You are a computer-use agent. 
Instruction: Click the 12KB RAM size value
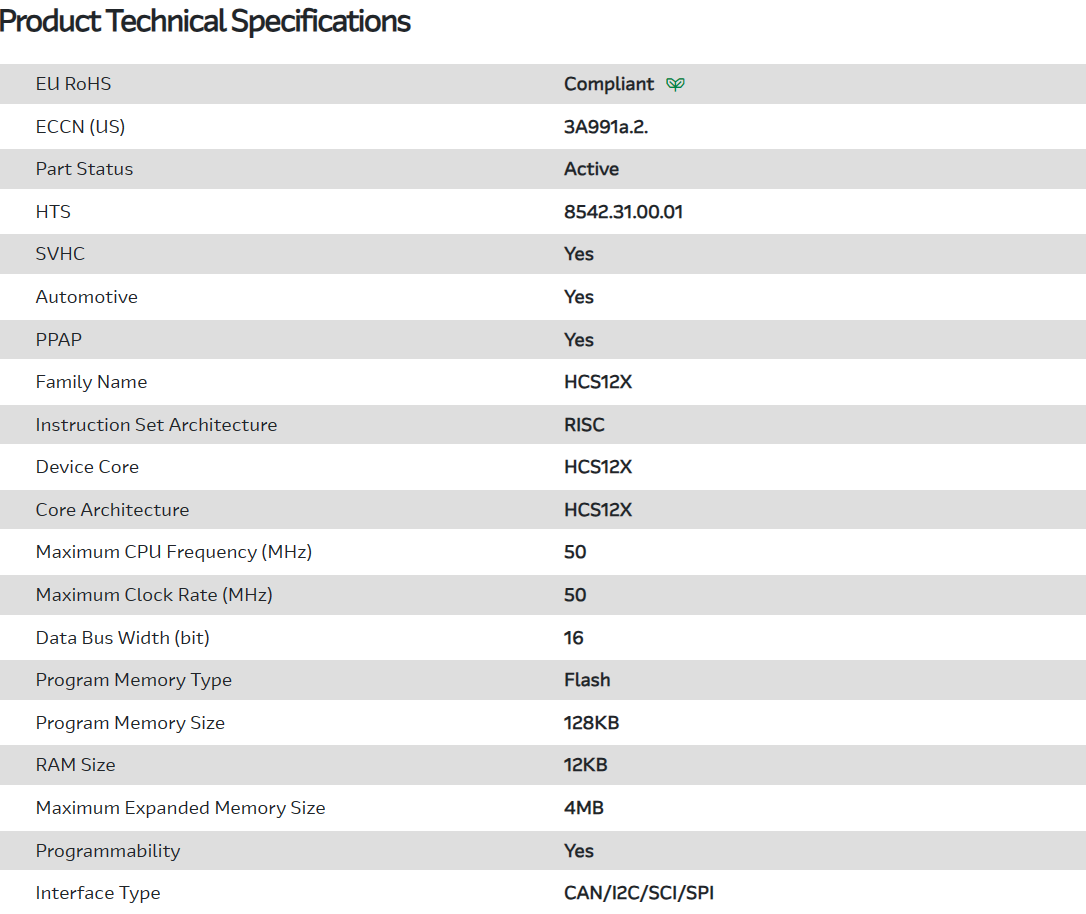tap(585, 765)
